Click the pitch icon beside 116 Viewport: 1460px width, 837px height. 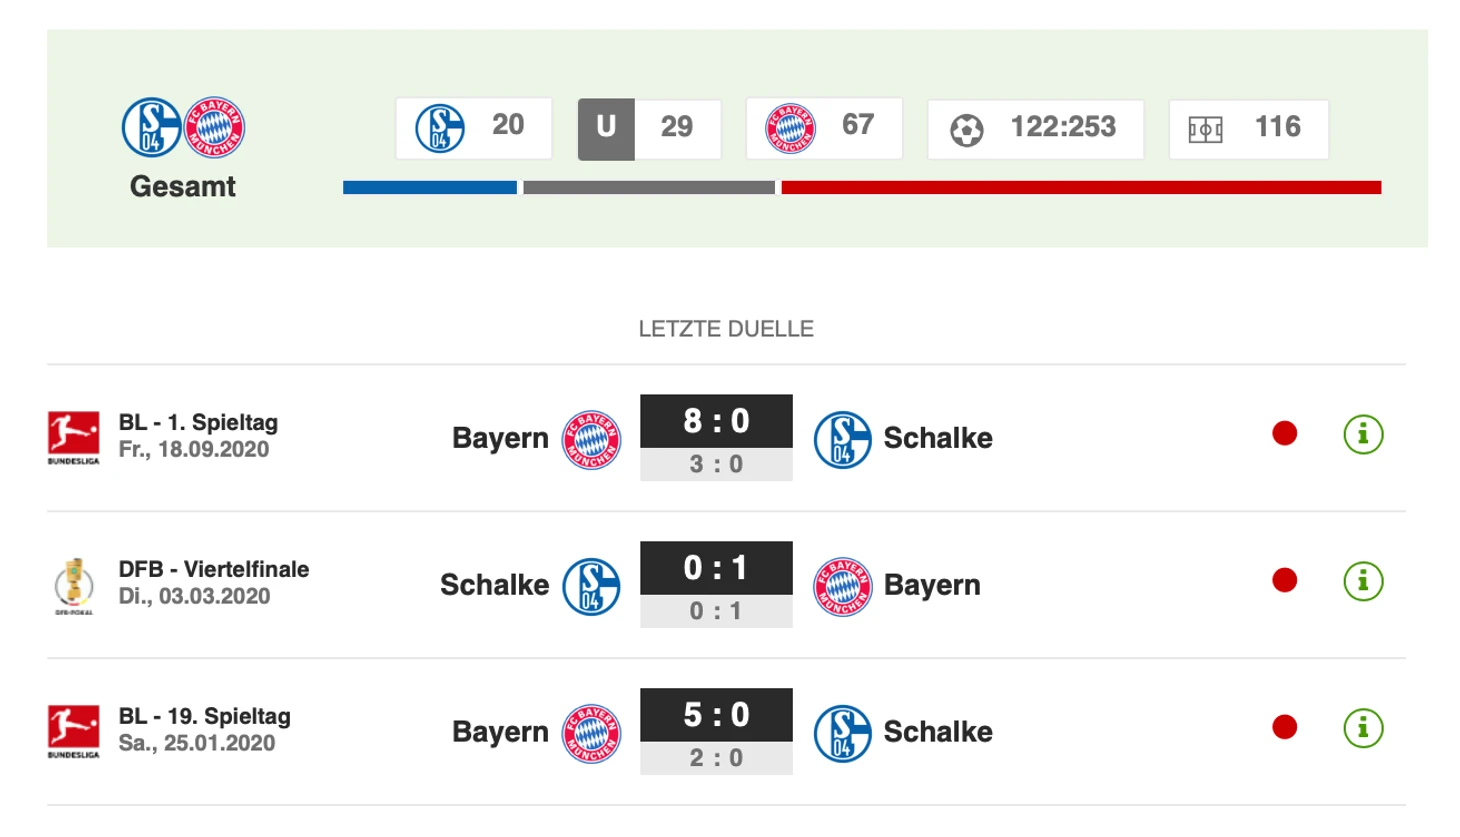click(x=1205, y=130)
